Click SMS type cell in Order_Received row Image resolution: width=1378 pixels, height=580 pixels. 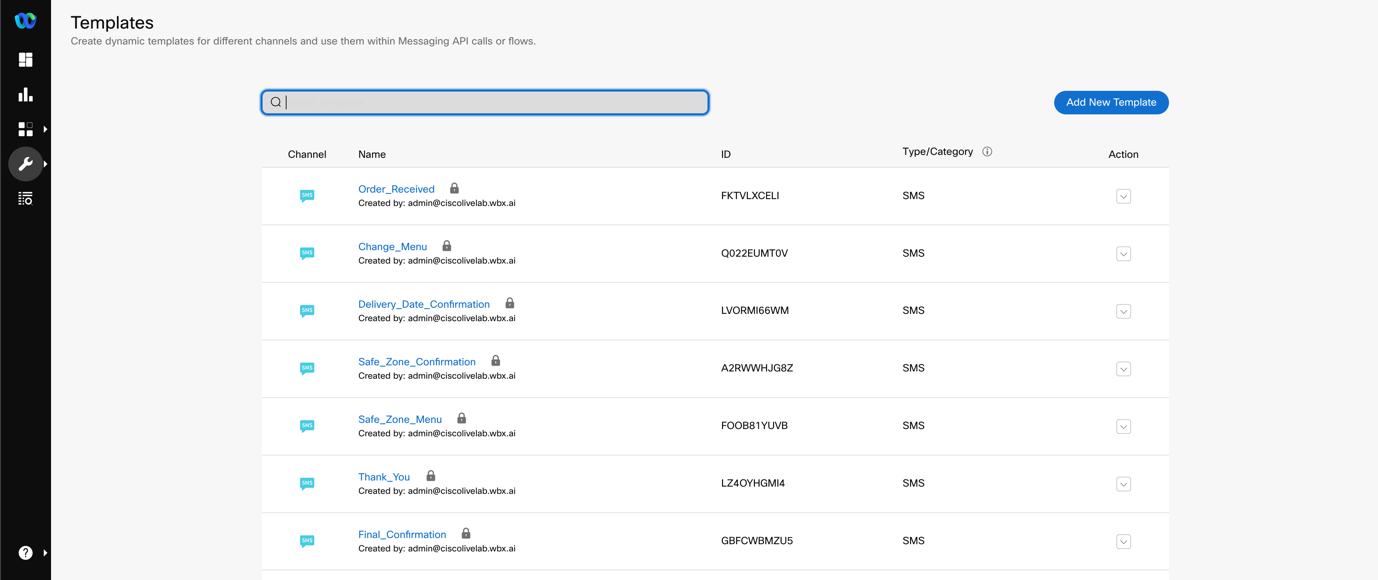point(913,196)
